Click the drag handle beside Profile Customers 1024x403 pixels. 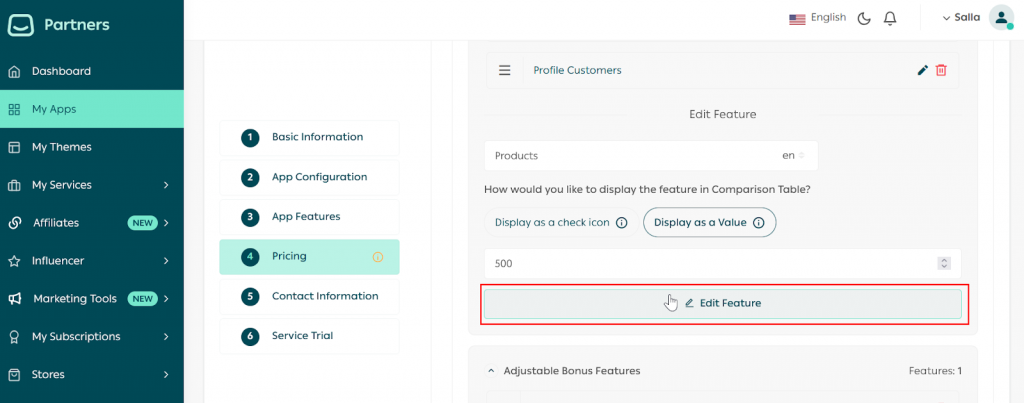pyautogui.click(x=504, y=70)
